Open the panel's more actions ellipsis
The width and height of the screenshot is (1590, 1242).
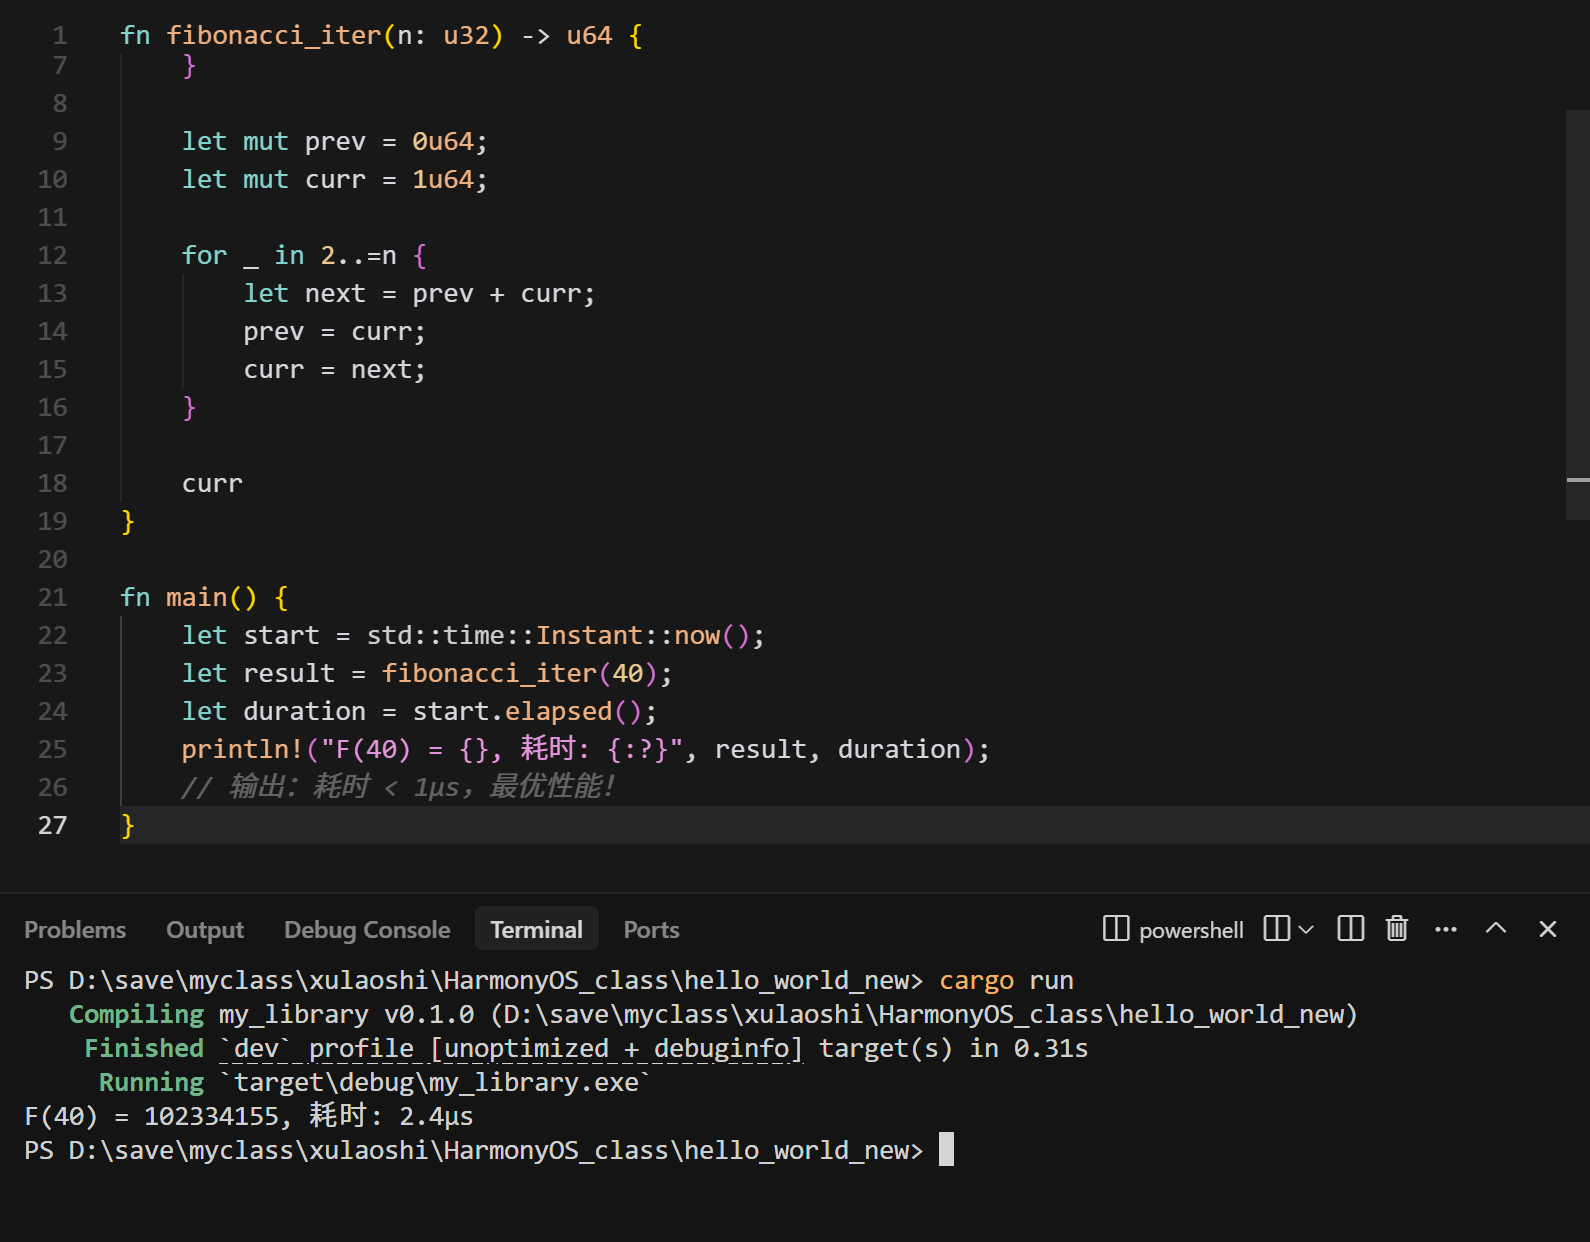(1446, 929)
